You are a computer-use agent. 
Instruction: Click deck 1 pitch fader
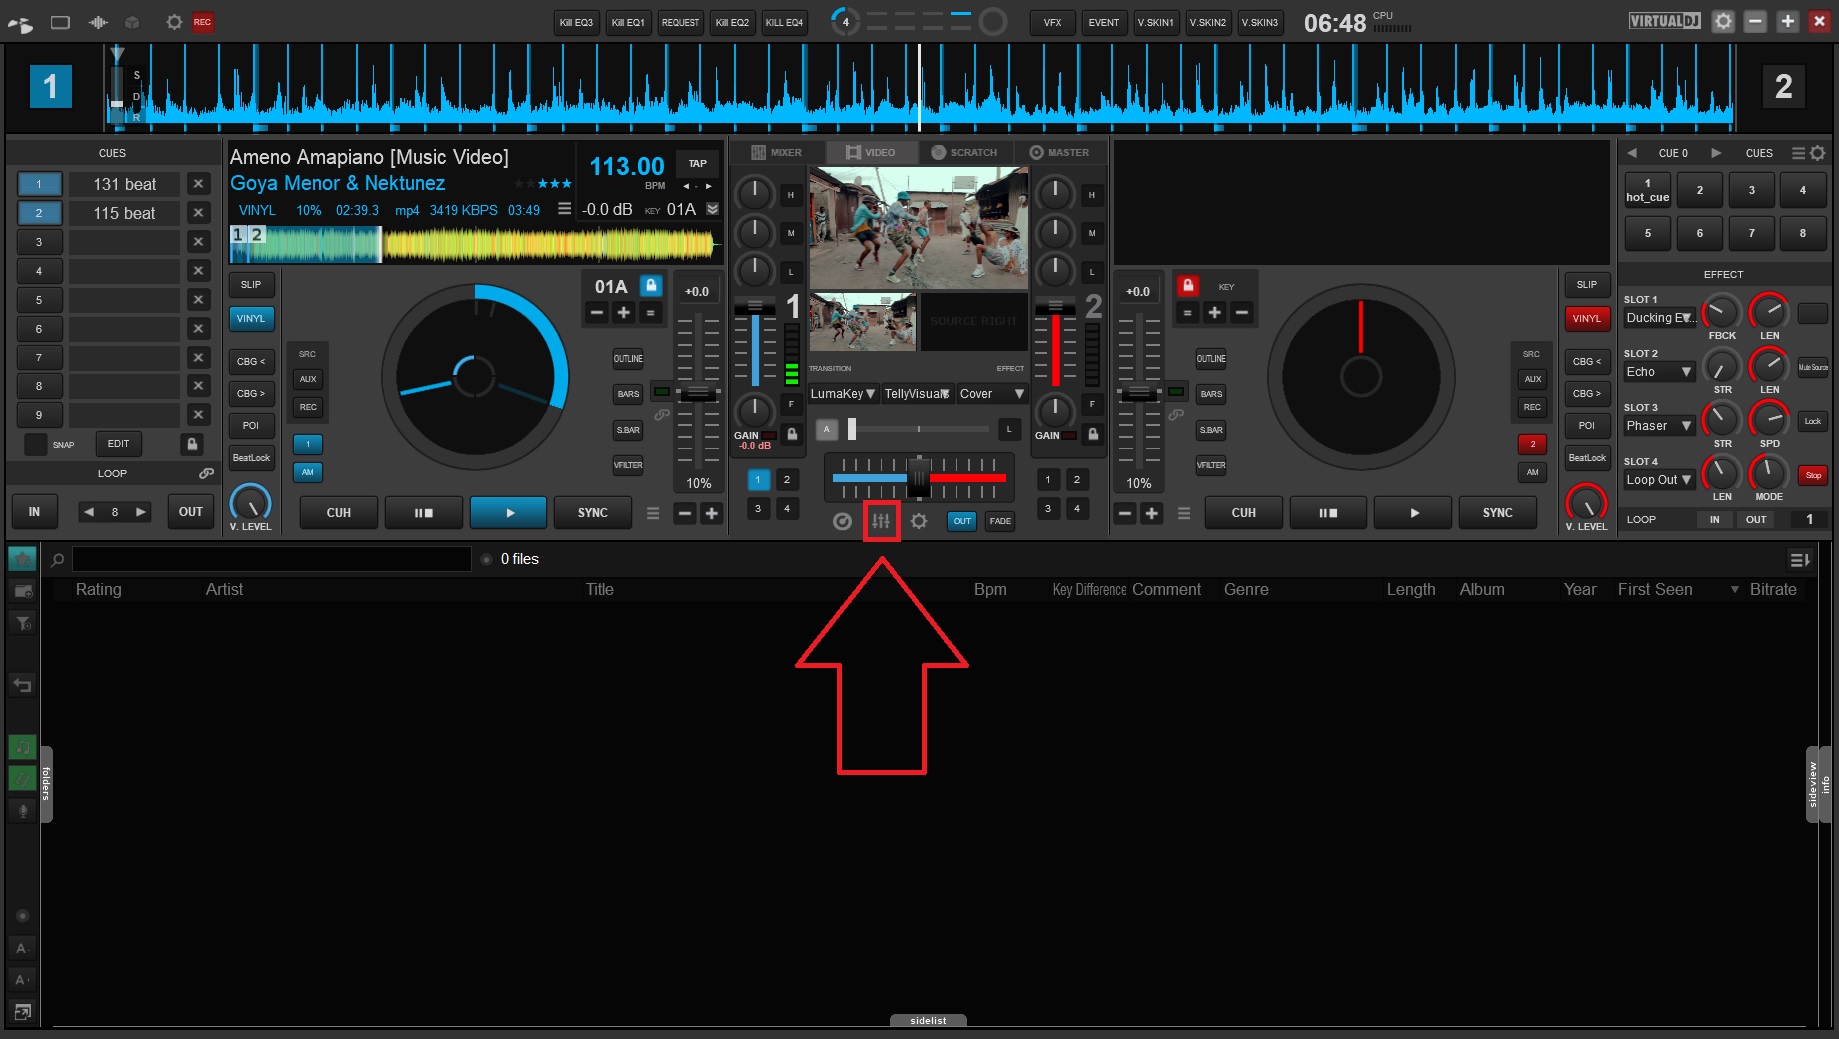click(x=698, y=393)
